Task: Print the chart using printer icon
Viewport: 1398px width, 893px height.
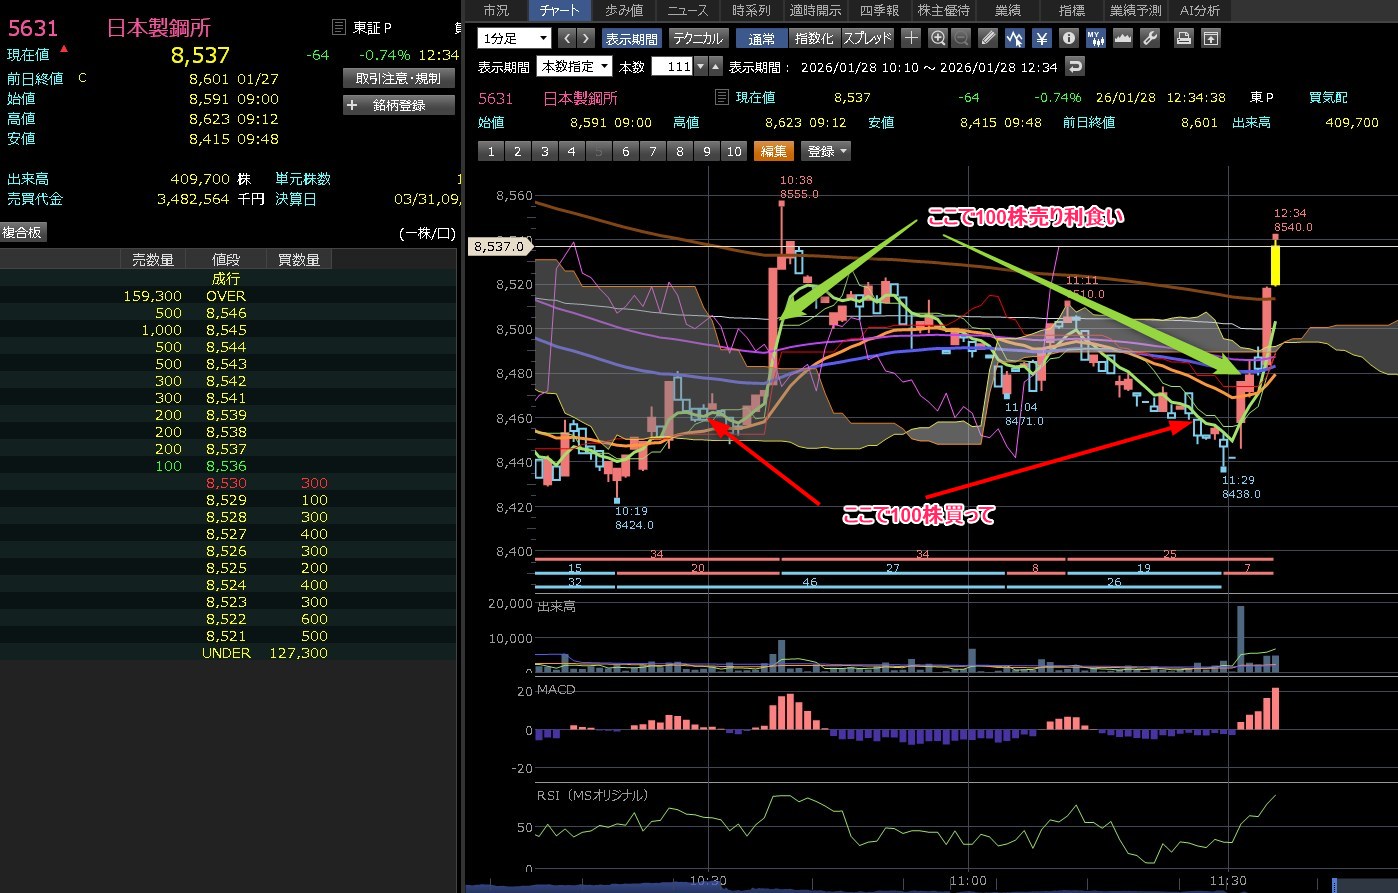Action: pyautogui.click(x=1183, y=39)
